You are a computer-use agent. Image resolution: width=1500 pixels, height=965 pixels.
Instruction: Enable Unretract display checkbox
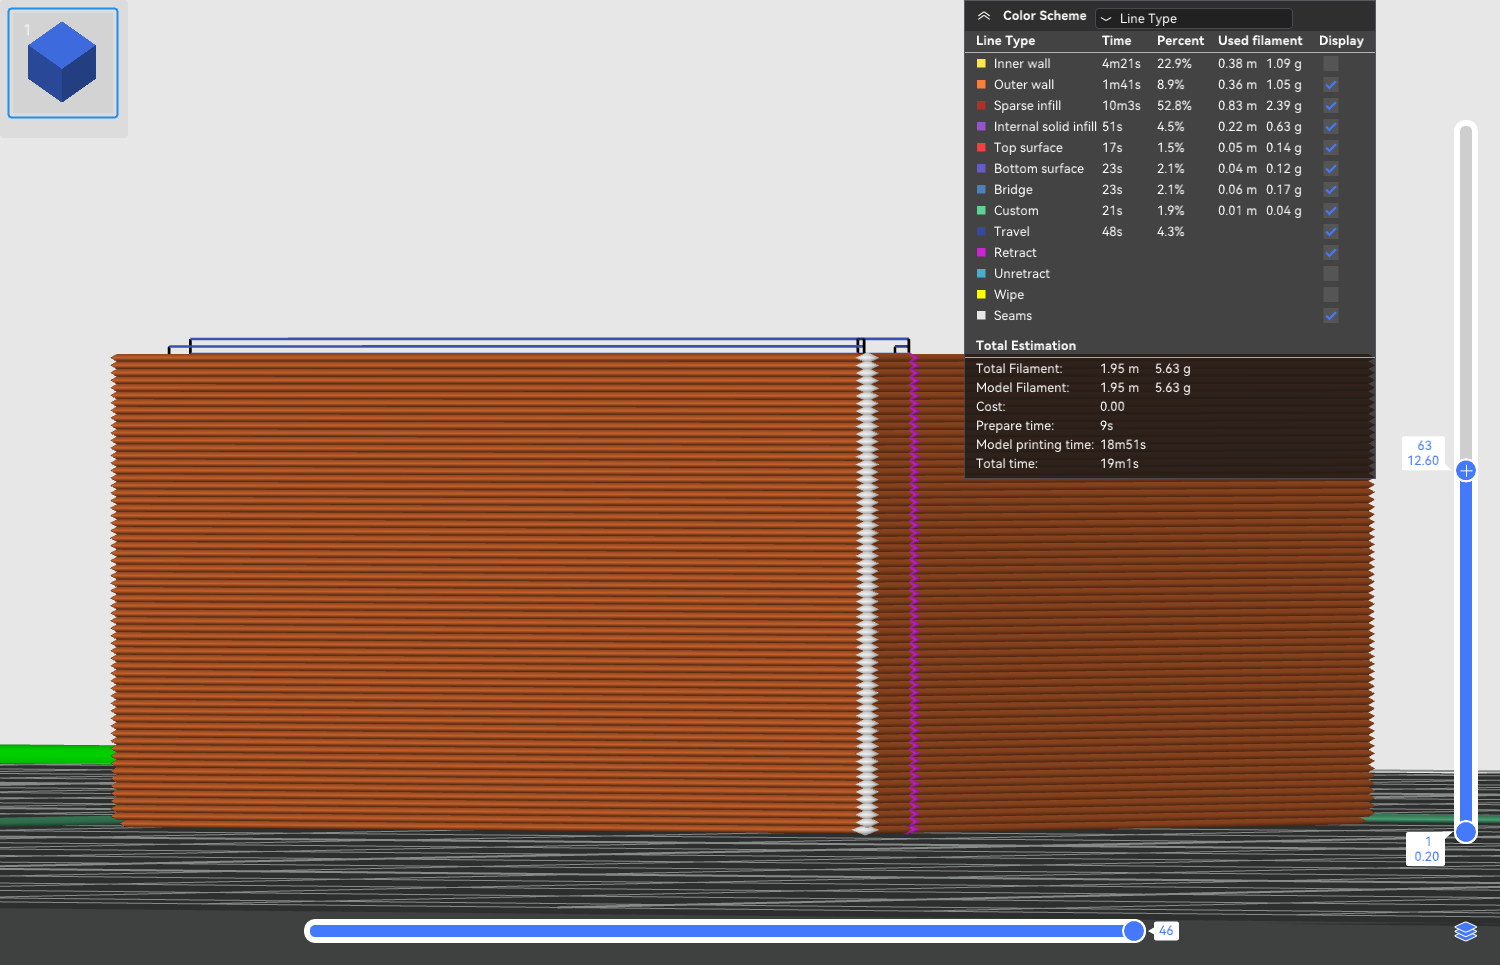pyautogui.click(x=1330, y=274)
